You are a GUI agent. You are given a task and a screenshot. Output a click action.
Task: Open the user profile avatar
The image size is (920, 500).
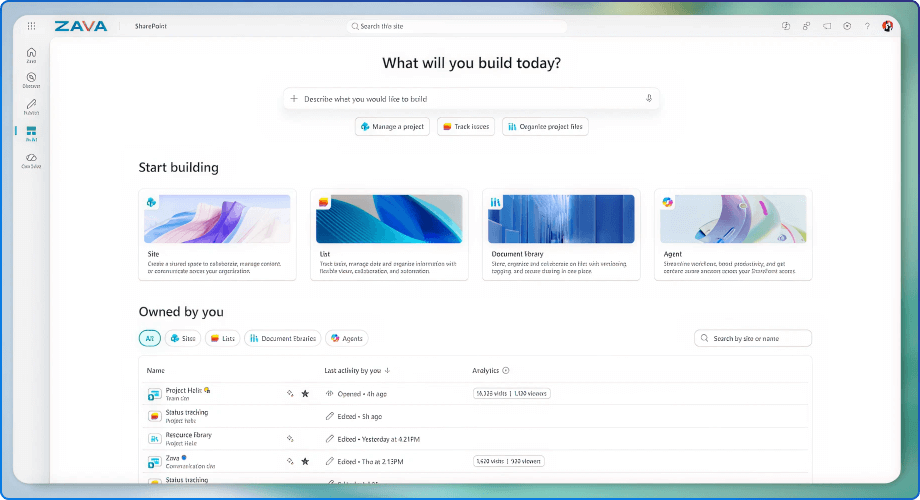coord(887,26)
